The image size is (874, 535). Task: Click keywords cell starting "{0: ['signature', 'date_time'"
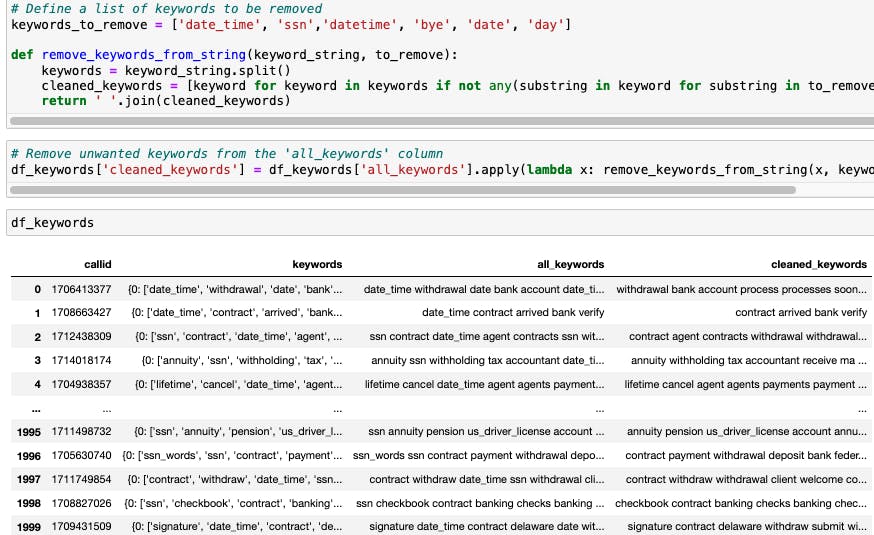point(237,526)
